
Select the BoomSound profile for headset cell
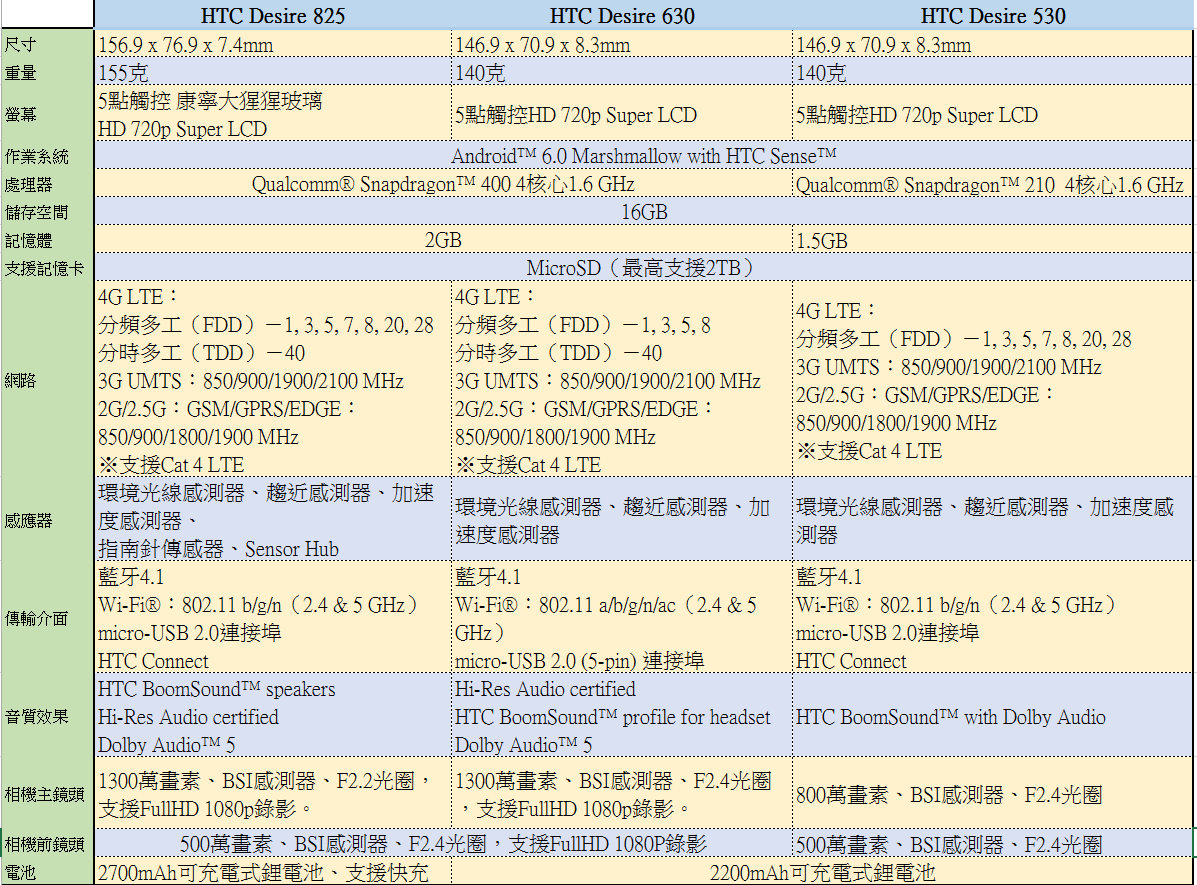click(622, 715)
